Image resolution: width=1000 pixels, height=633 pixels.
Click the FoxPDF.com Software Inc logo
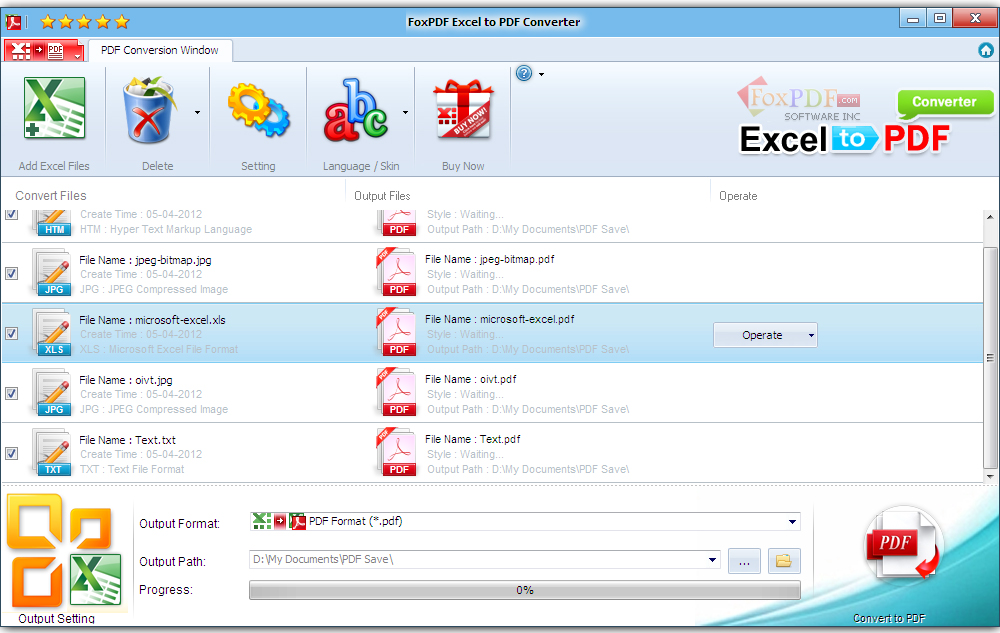tap(799, 100)
